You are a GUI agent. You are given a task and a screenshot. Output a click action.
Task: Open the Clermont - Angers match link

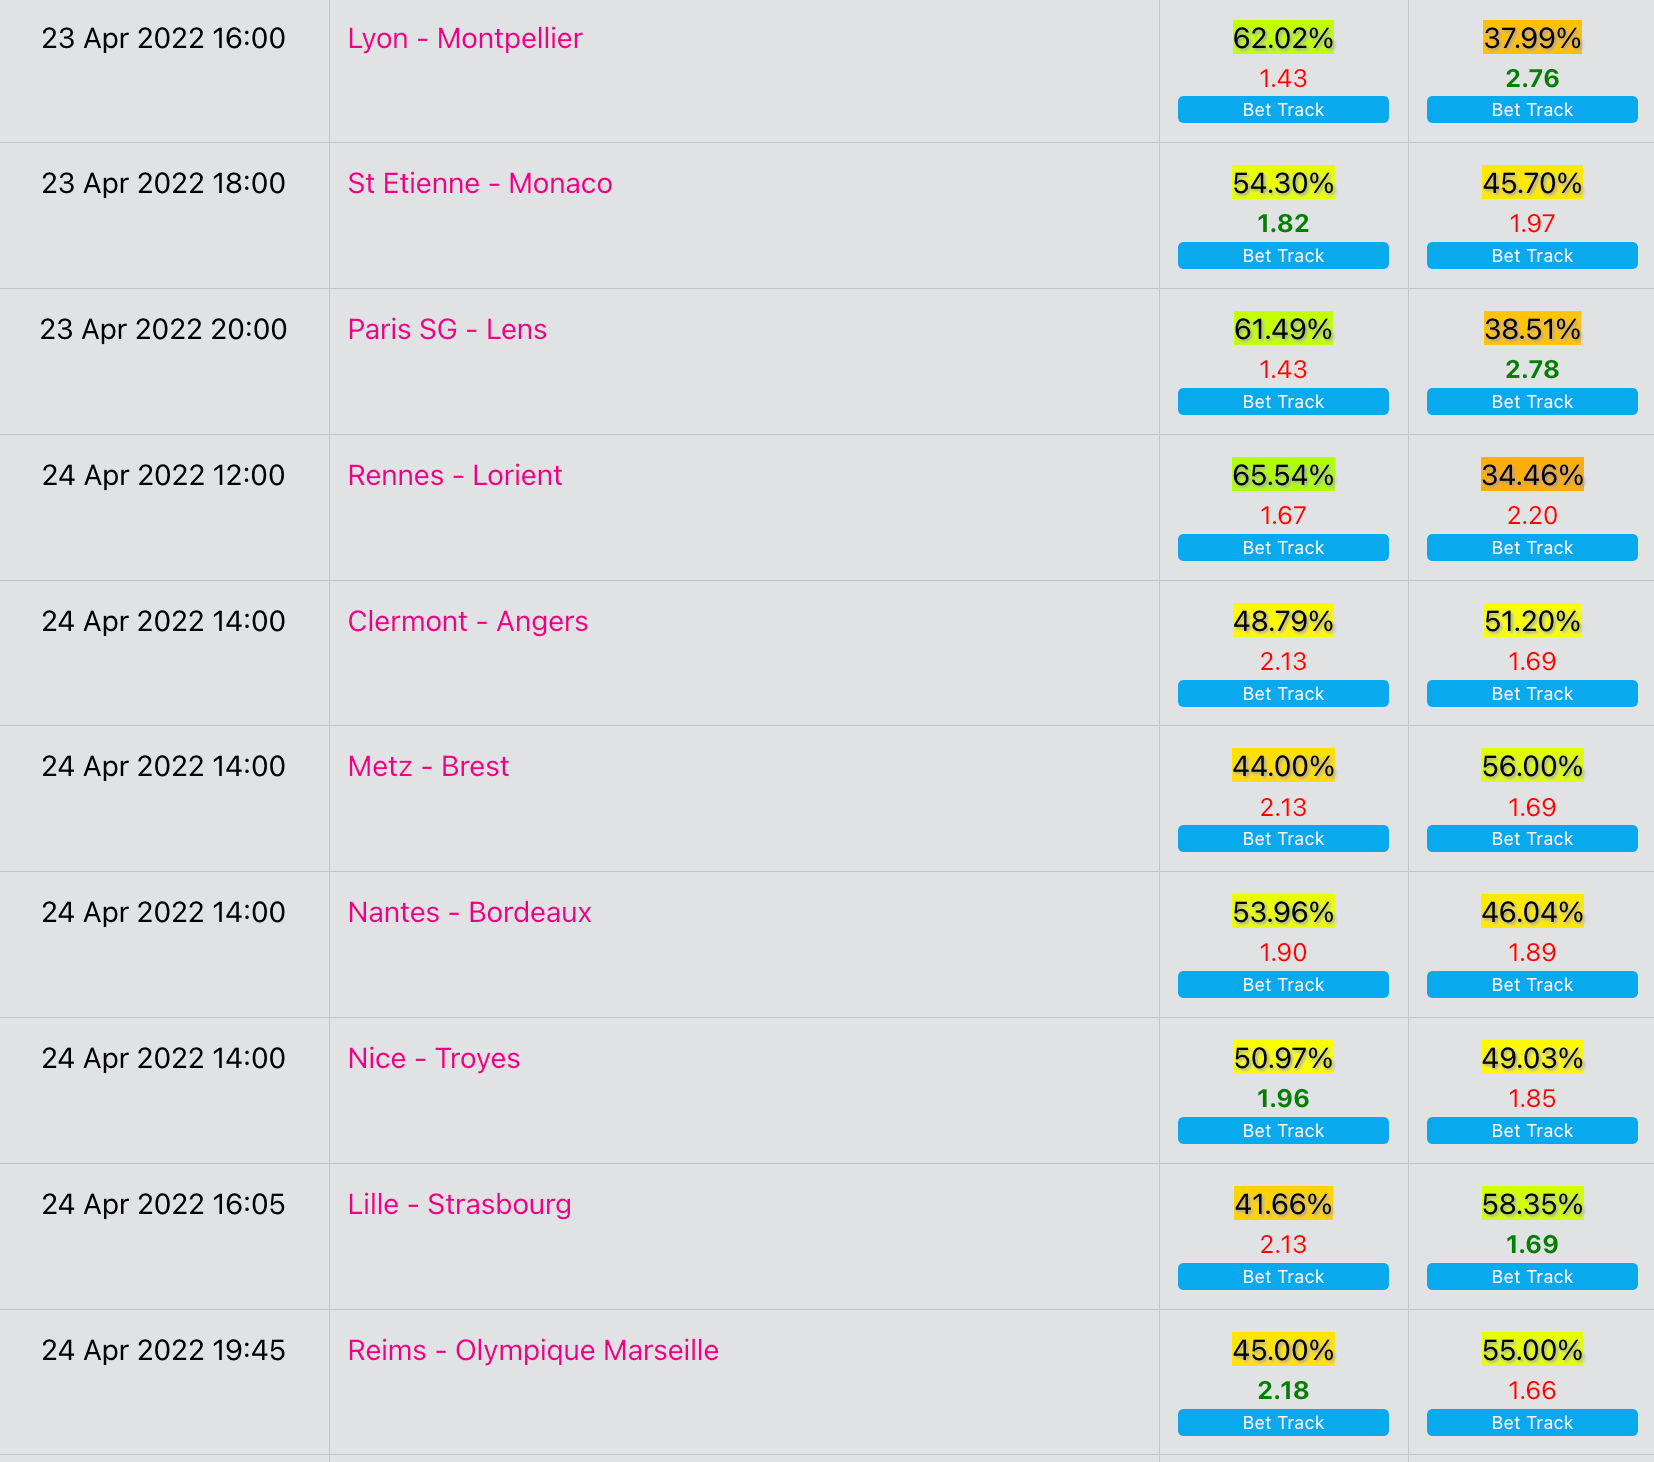coord(468,621)
